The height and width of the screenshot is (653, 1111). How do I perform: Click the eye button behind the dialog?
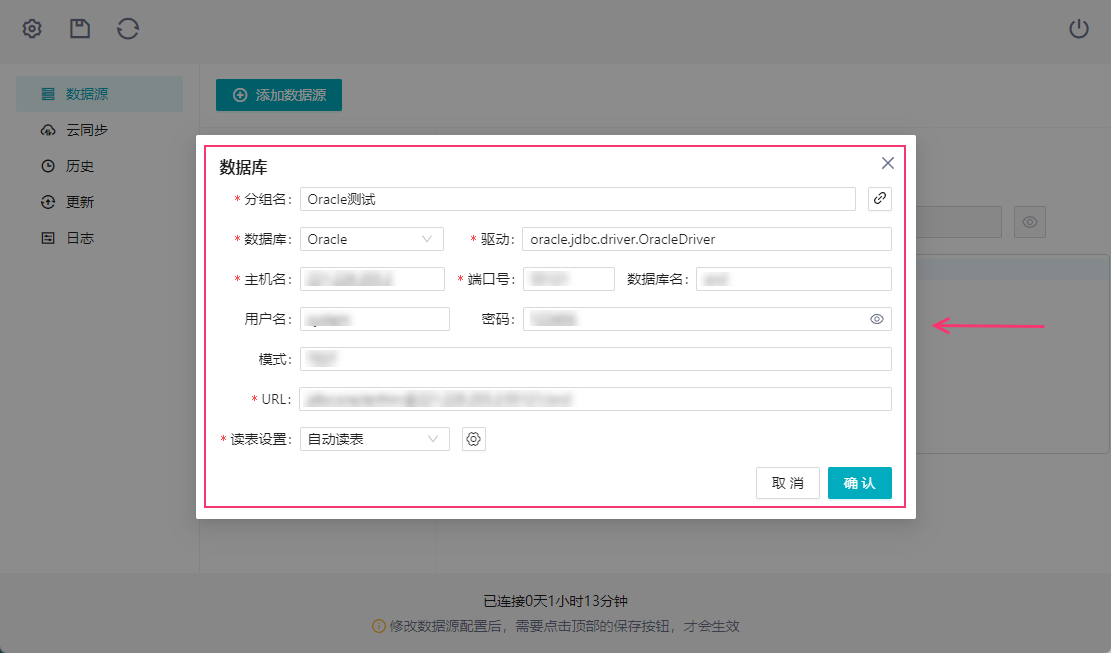point(1030,222)
